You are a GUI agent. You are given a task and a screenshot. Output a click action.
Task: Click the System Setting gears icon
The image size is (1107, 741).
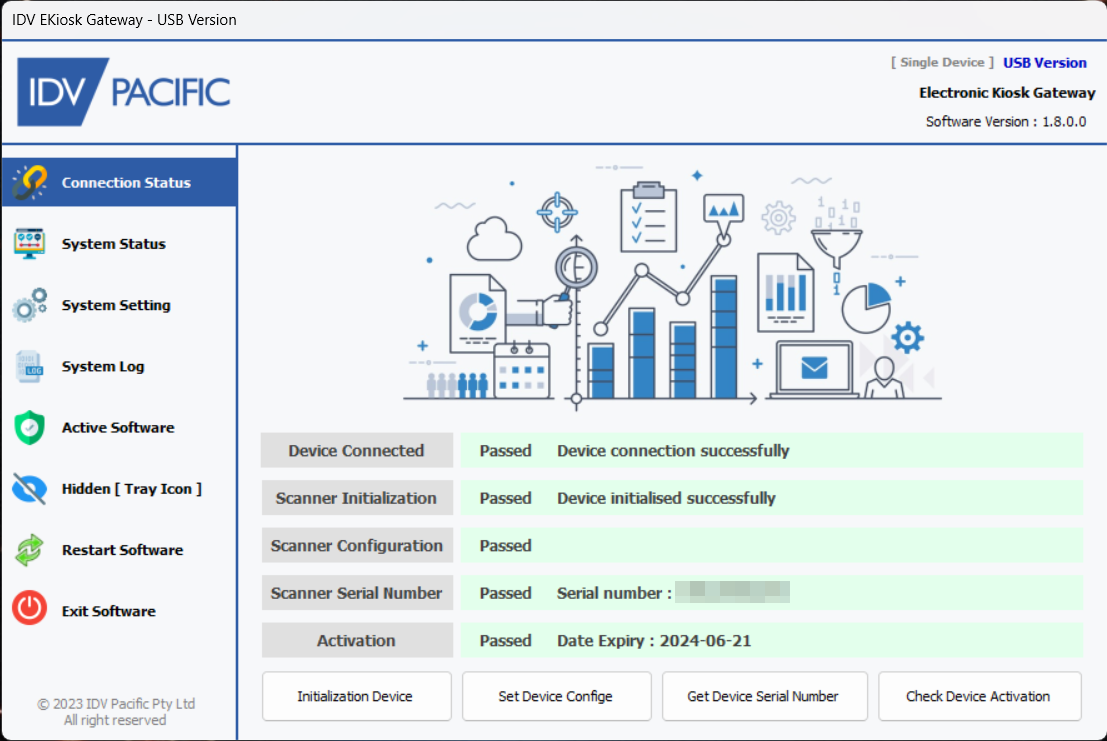click(x=30, y=305)
